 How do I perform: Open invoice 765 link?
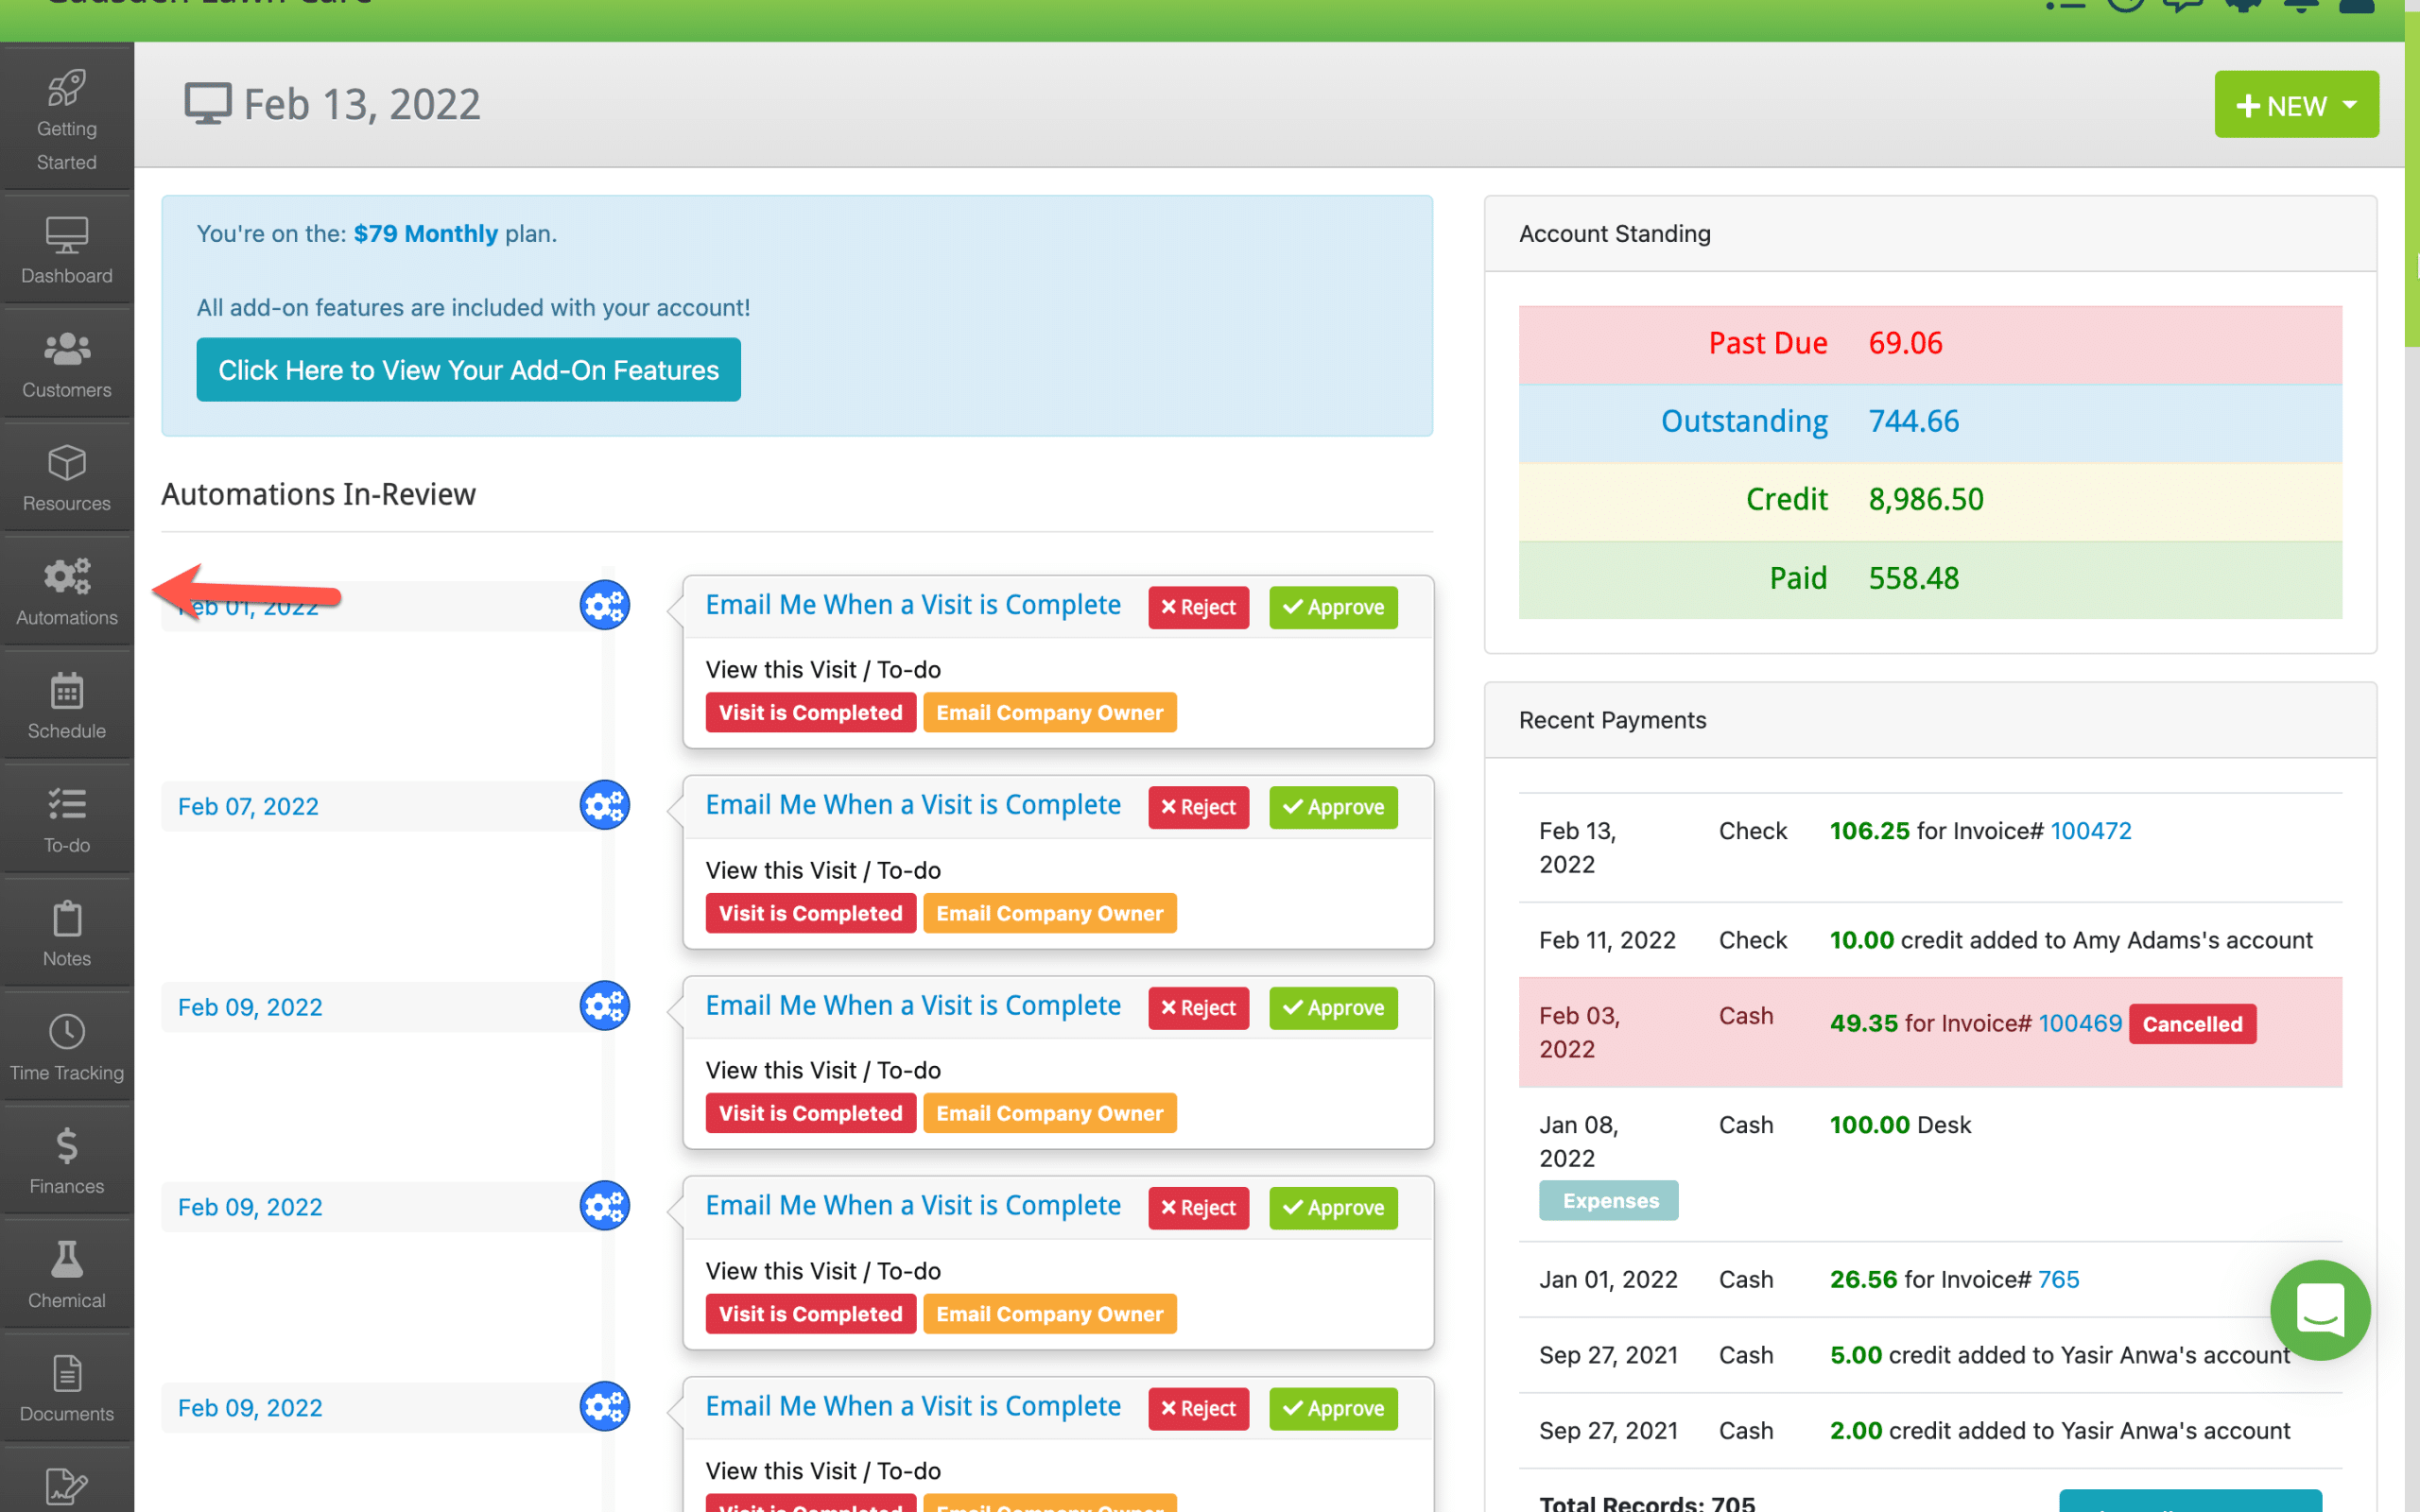(x=2058, y=1279)
